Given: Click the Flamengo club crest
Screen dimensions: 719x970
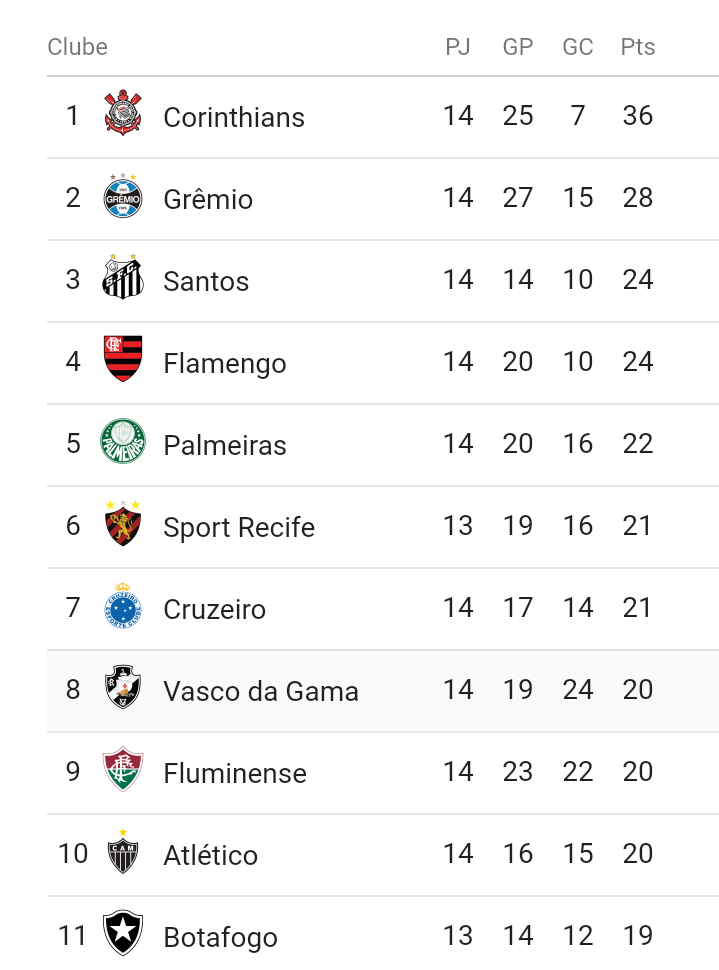Looking at the screenshot, I should click(123, 359).
